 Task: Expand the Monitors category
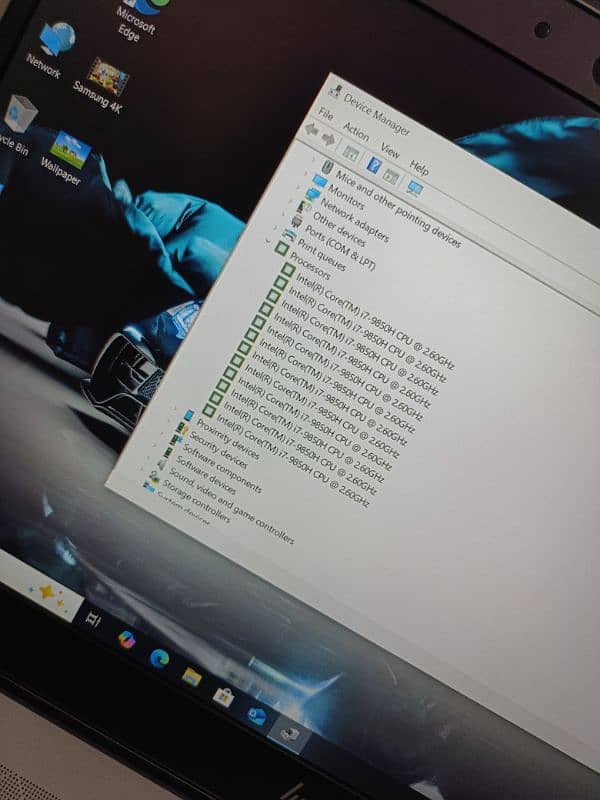click(x=307, y=174)
